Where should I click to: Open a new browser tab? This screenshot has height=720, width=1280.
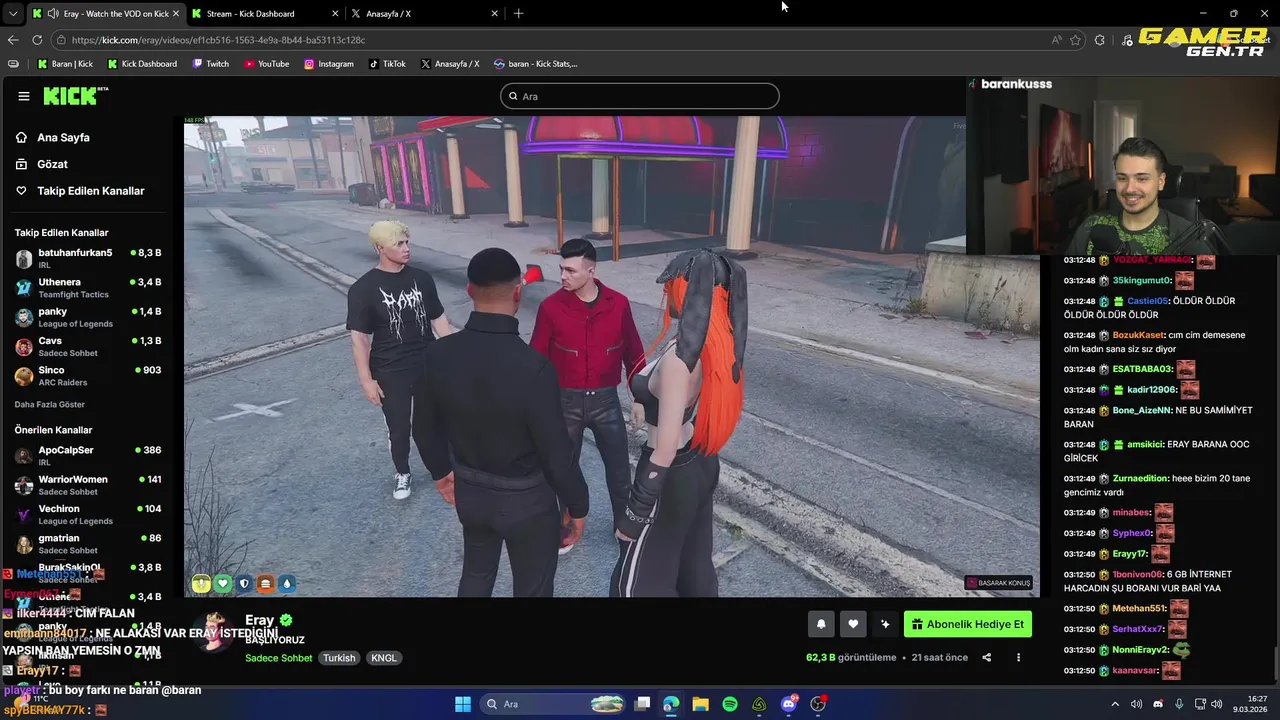coord(518,14)
